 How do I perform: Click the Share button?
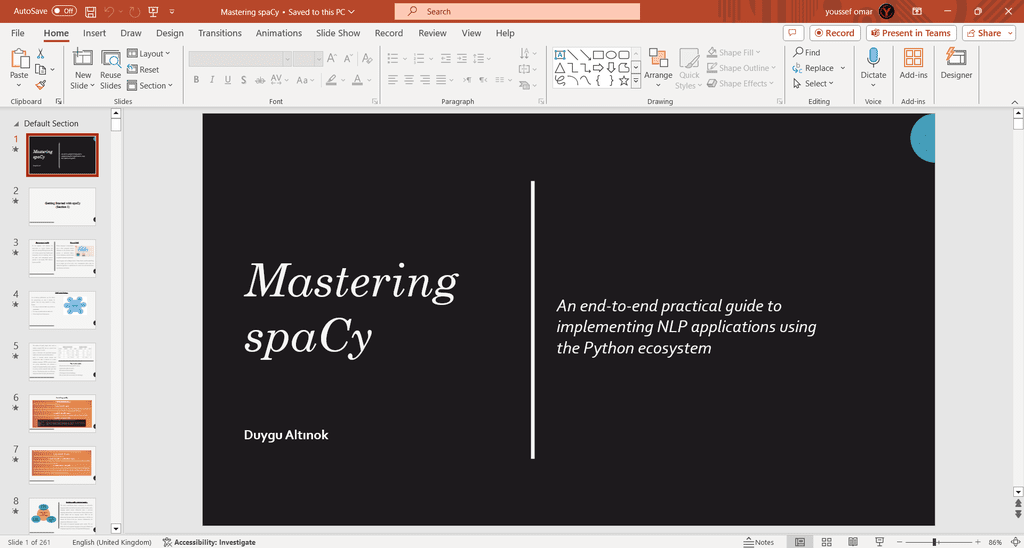click(x=988, y=33)
